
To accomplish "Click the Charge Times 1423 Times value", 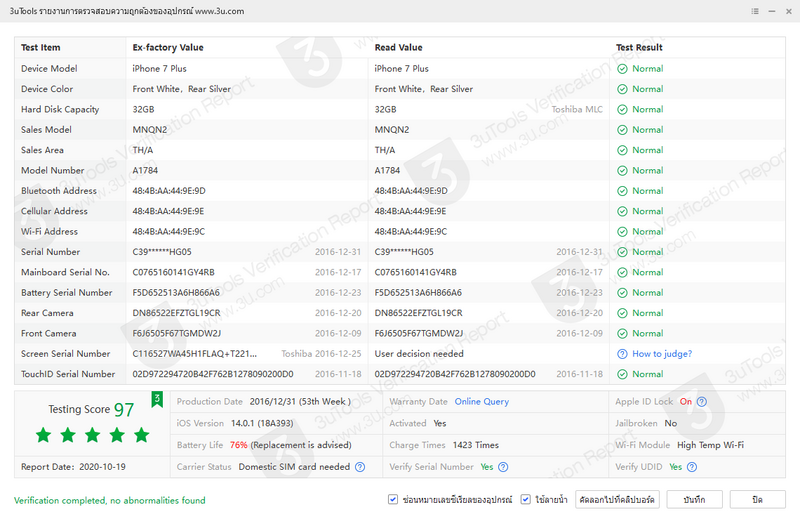I will (x=476, y=445).
